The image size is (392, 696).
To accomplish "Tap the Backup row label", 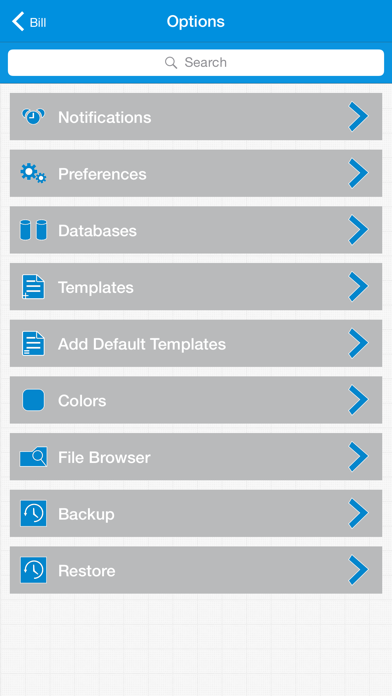I will click(x=86, y=514).
